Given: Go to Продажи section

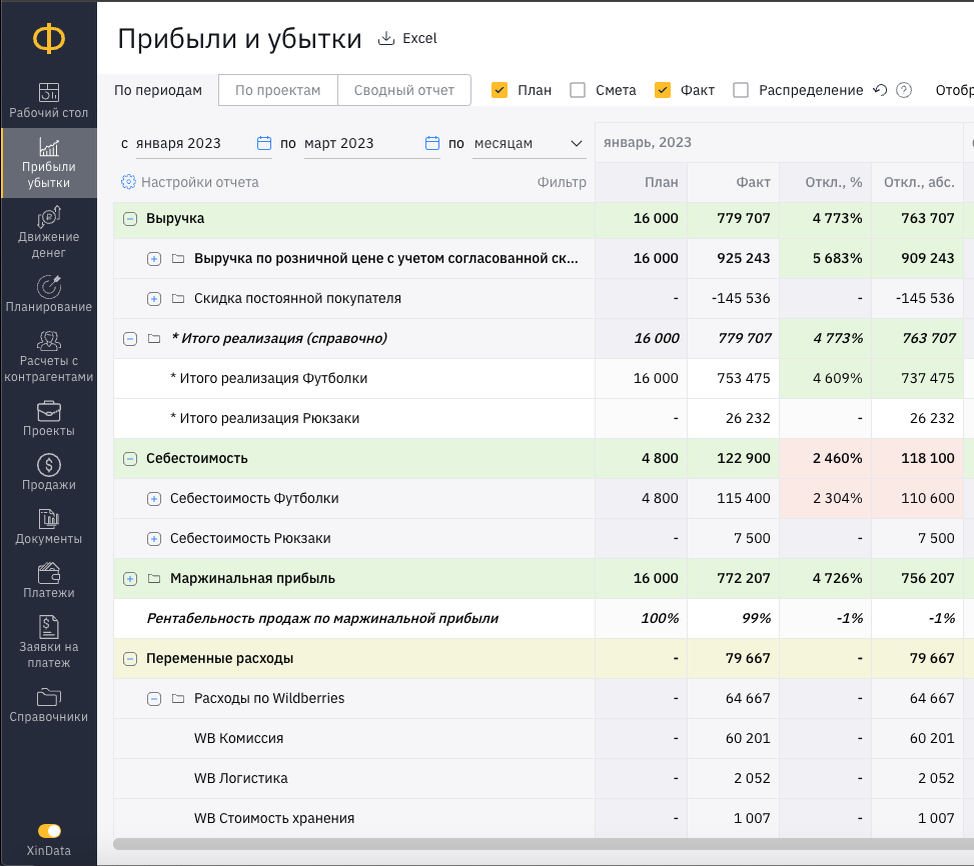Looking at the screenshot, I should (48, 473).
